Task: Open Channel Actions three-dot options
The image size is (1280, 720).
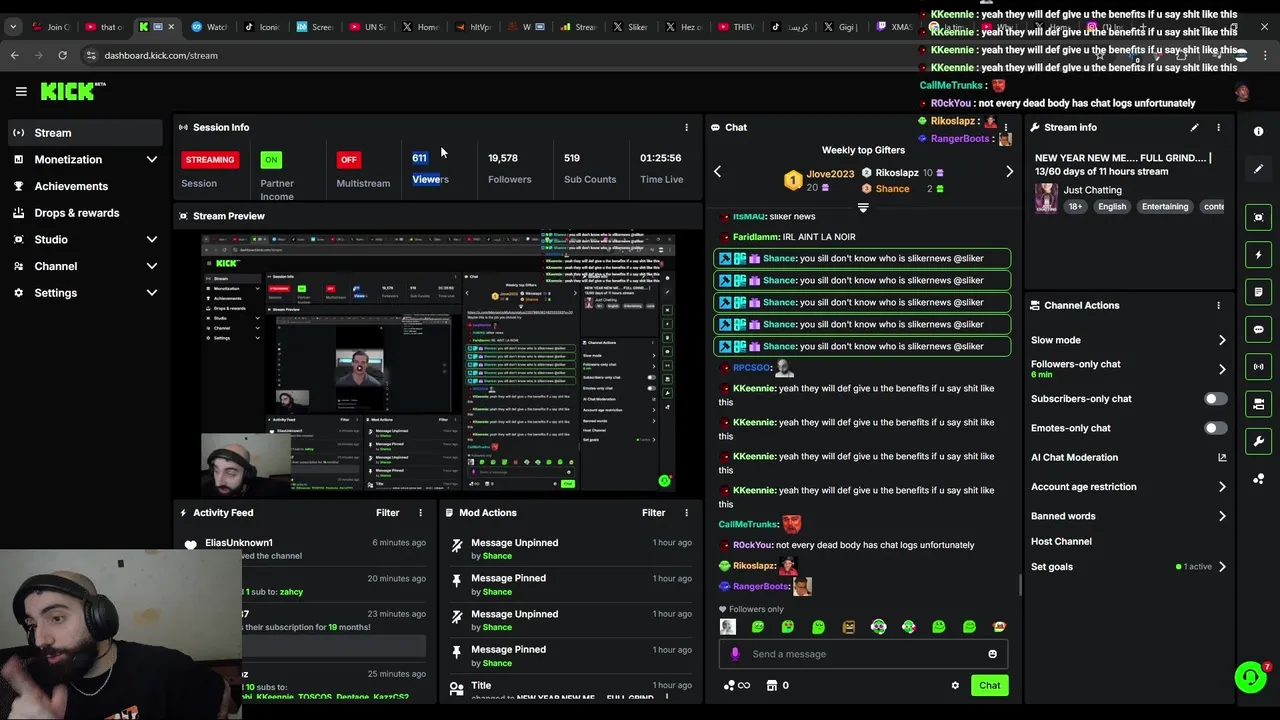Action: coord(1218,305)
